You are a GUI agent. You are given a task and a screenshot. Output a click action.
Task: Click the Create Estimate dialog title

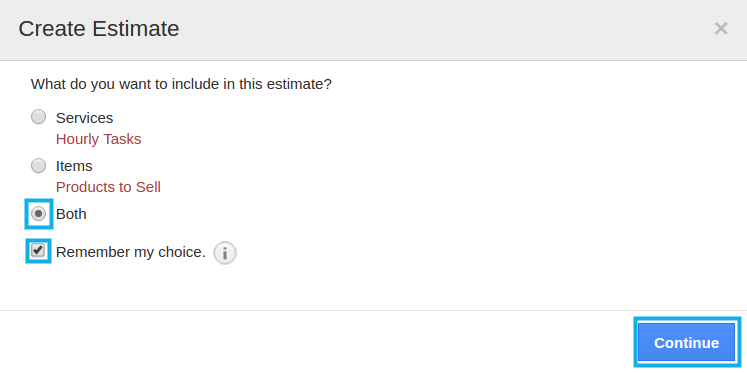(99, 29)
